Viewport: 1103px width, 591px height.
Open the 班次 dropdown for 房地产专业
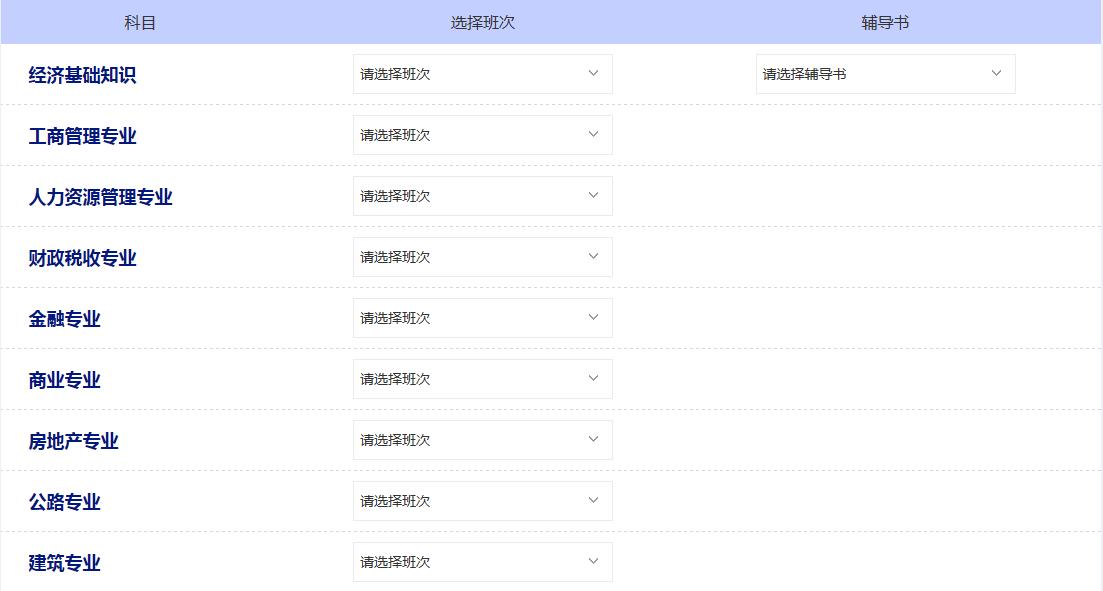point(483,439)
